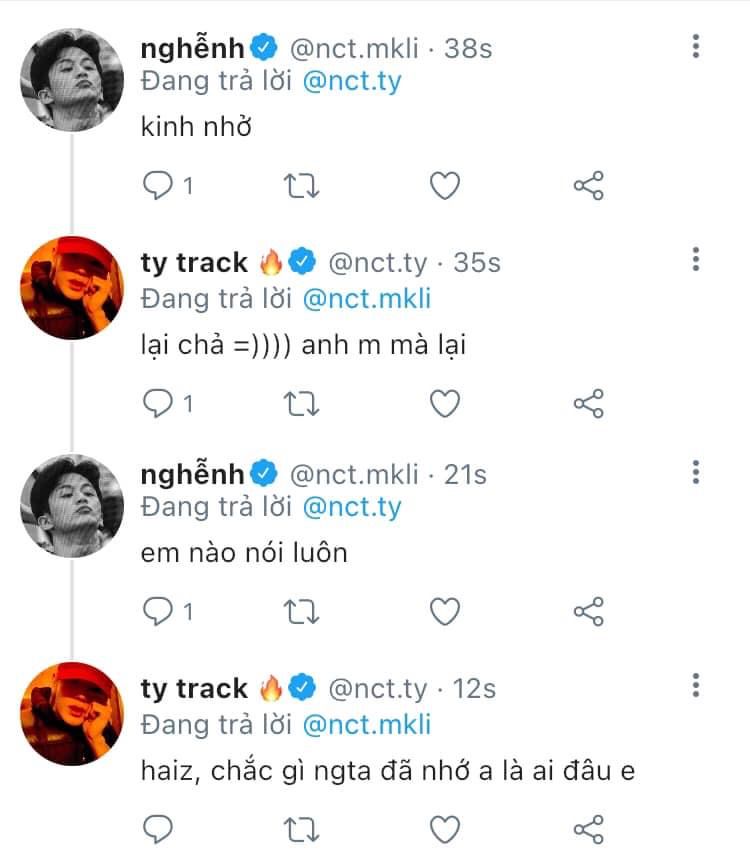Reply to "lại chả =))))" tweet
Image resolution: width=750 pixels, height=861 pixels.
coord(159,403)
